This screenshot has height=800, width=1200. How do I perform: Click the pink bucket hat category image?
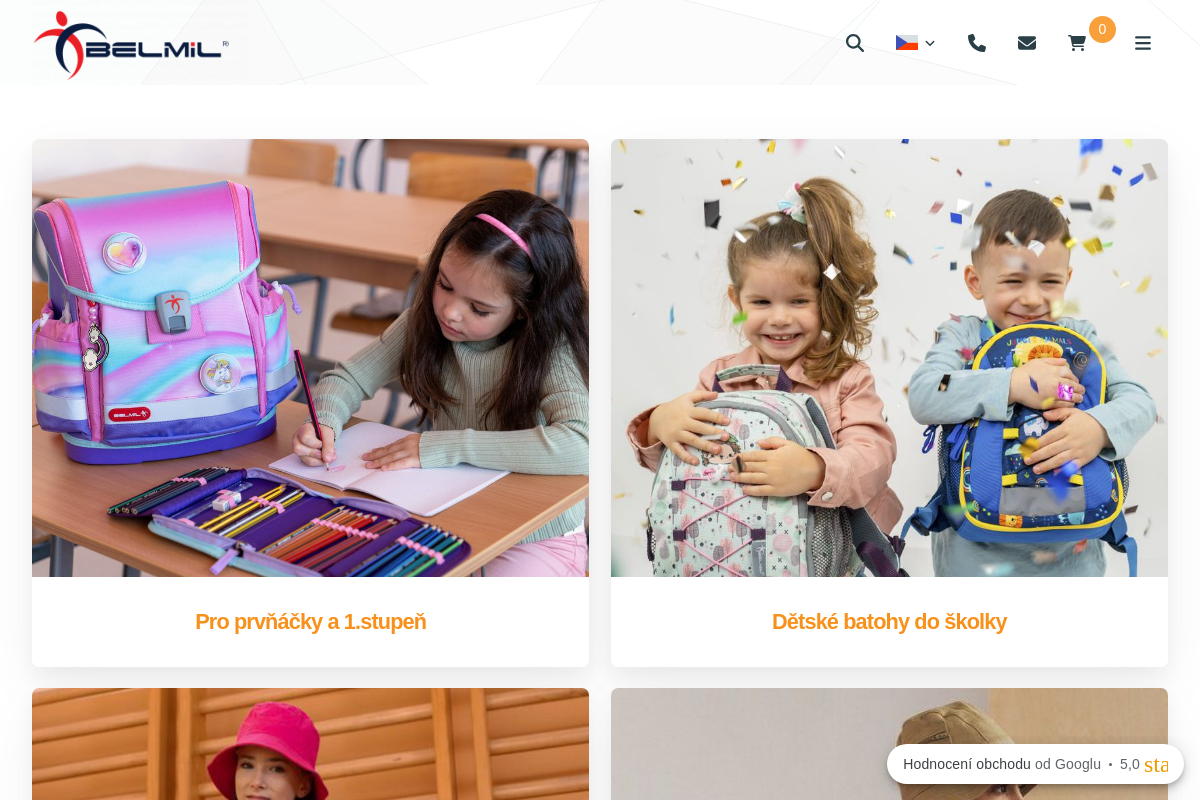[310, 744]
